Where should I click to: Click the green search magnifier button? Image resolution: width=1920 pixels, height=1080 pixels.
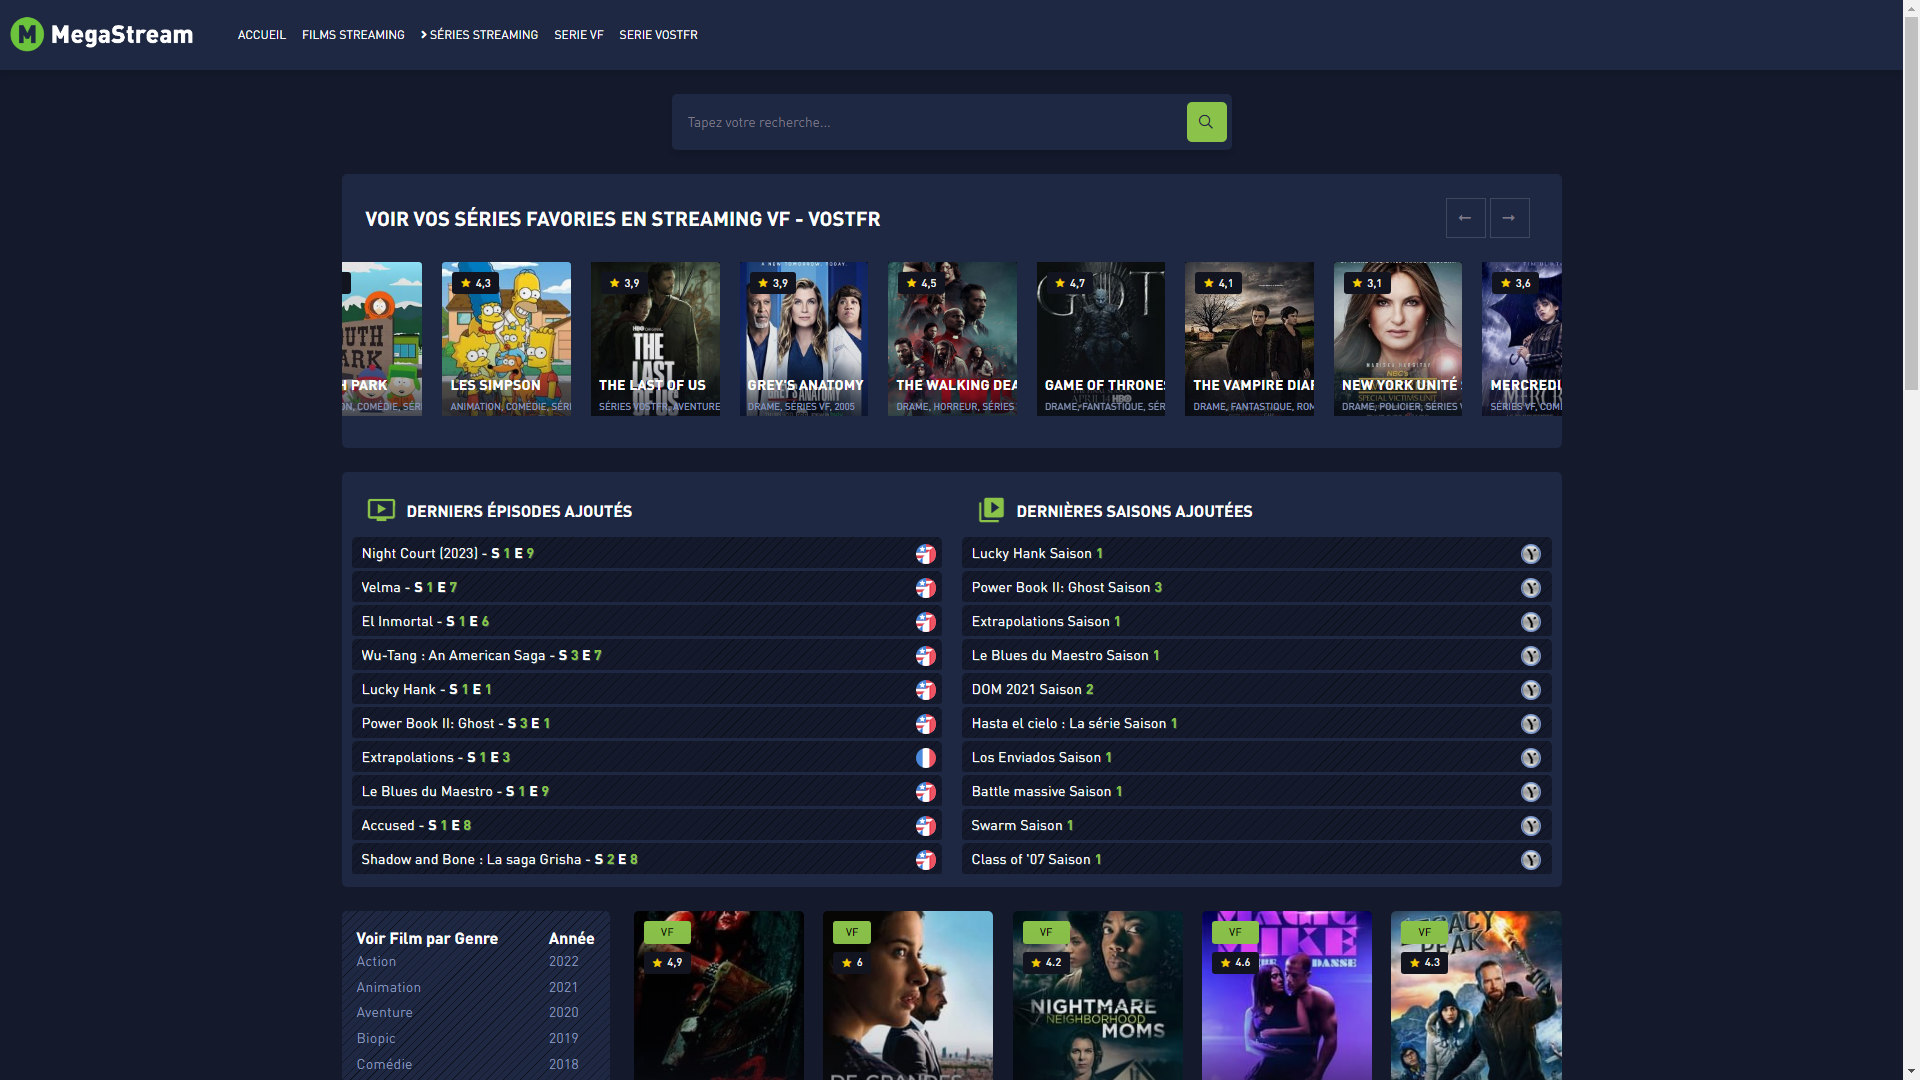(1206, 122)
